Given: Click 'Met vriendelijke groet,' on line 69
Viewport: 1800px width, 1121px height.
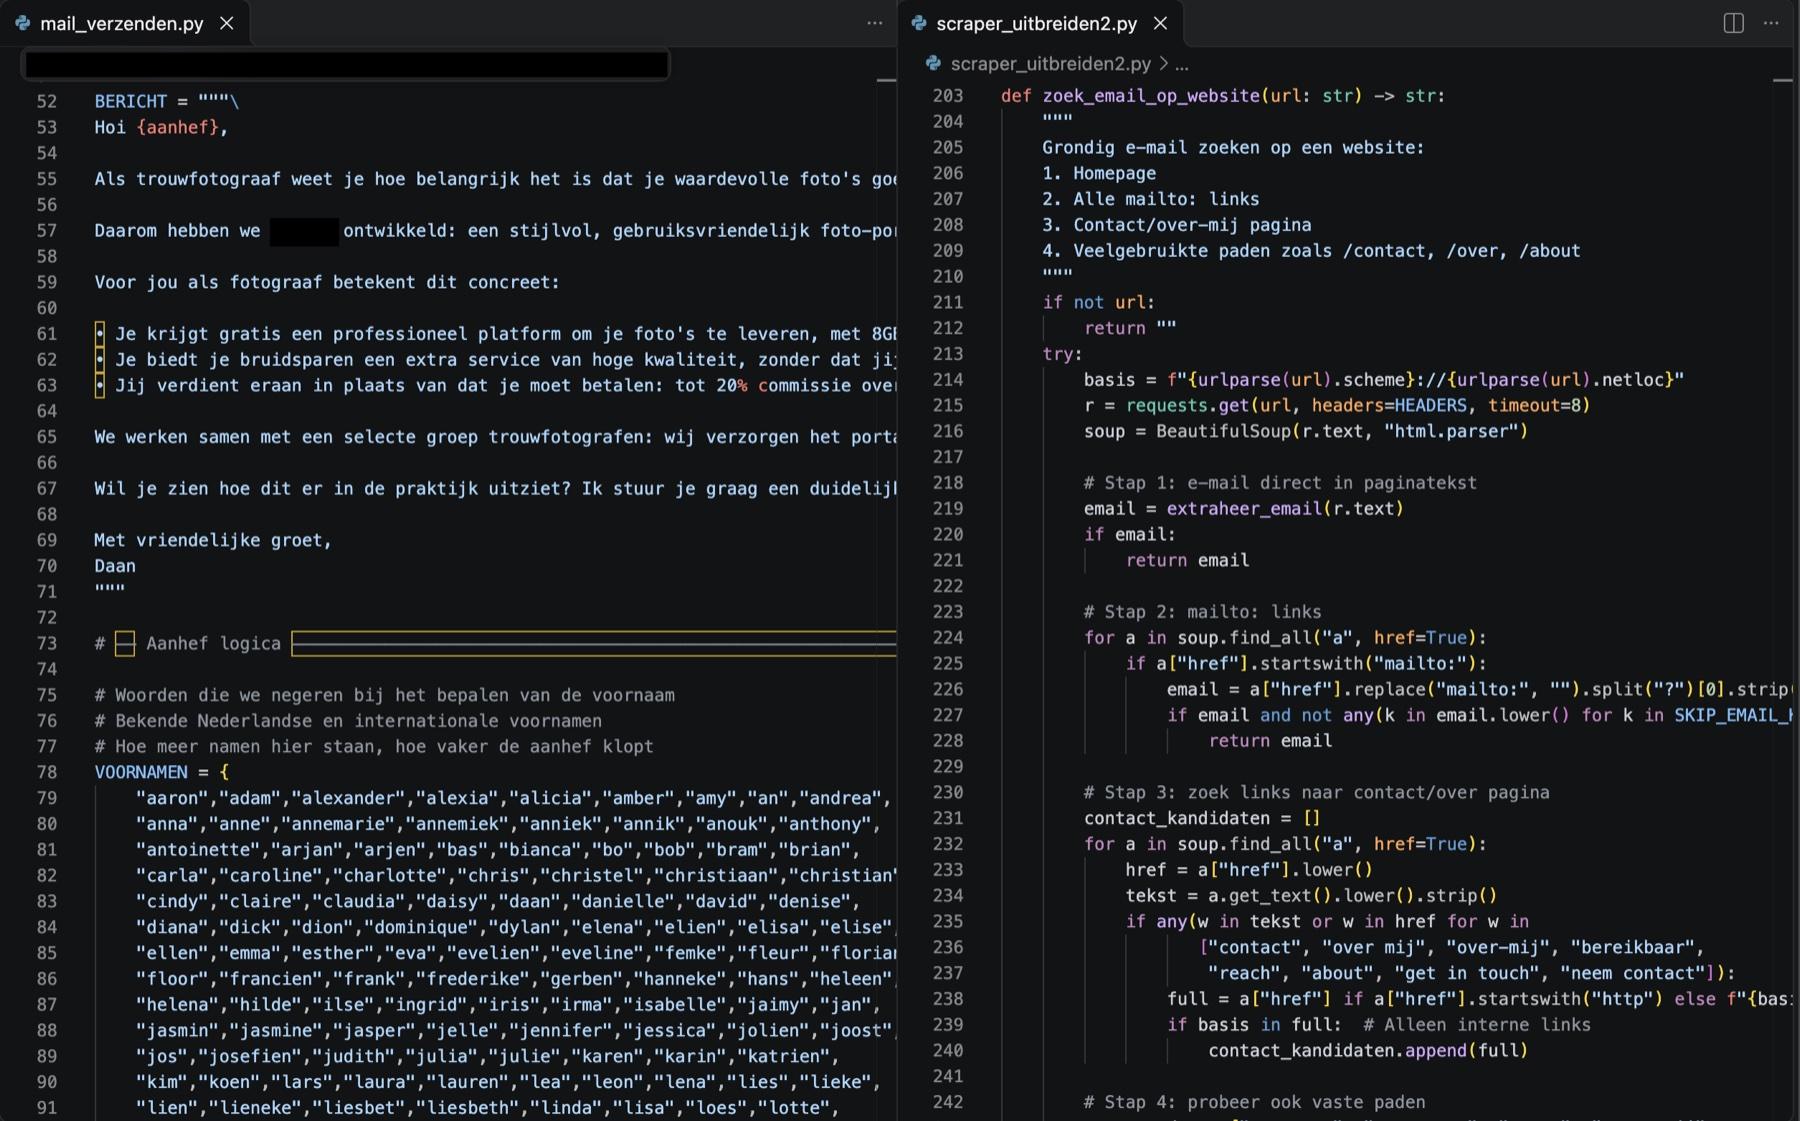Looking at the screenshot, I should [213, 540].
